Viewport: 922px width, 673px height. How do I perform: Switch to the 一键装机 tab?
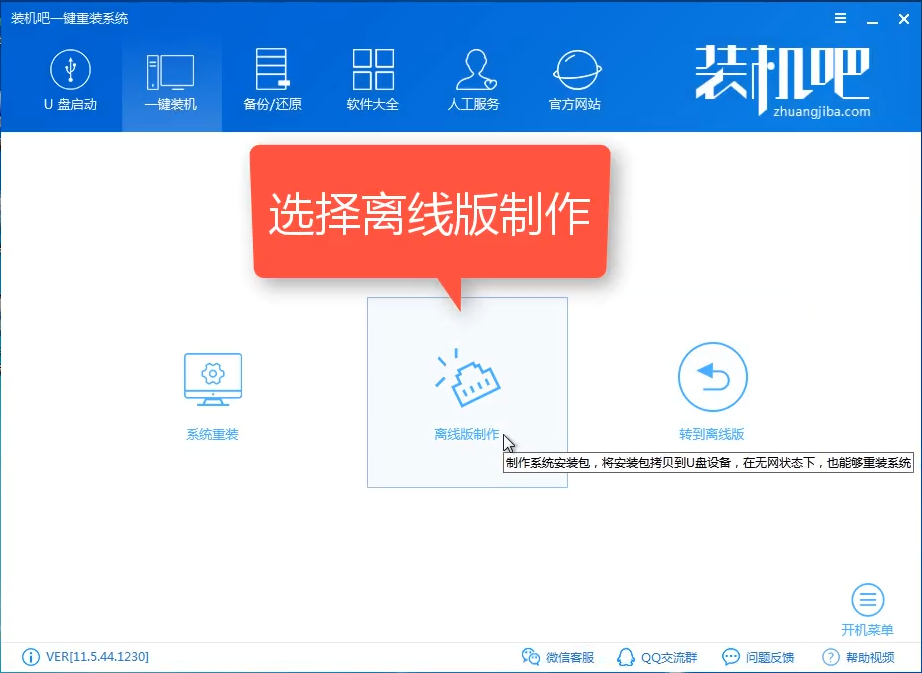tap(170, 80)
